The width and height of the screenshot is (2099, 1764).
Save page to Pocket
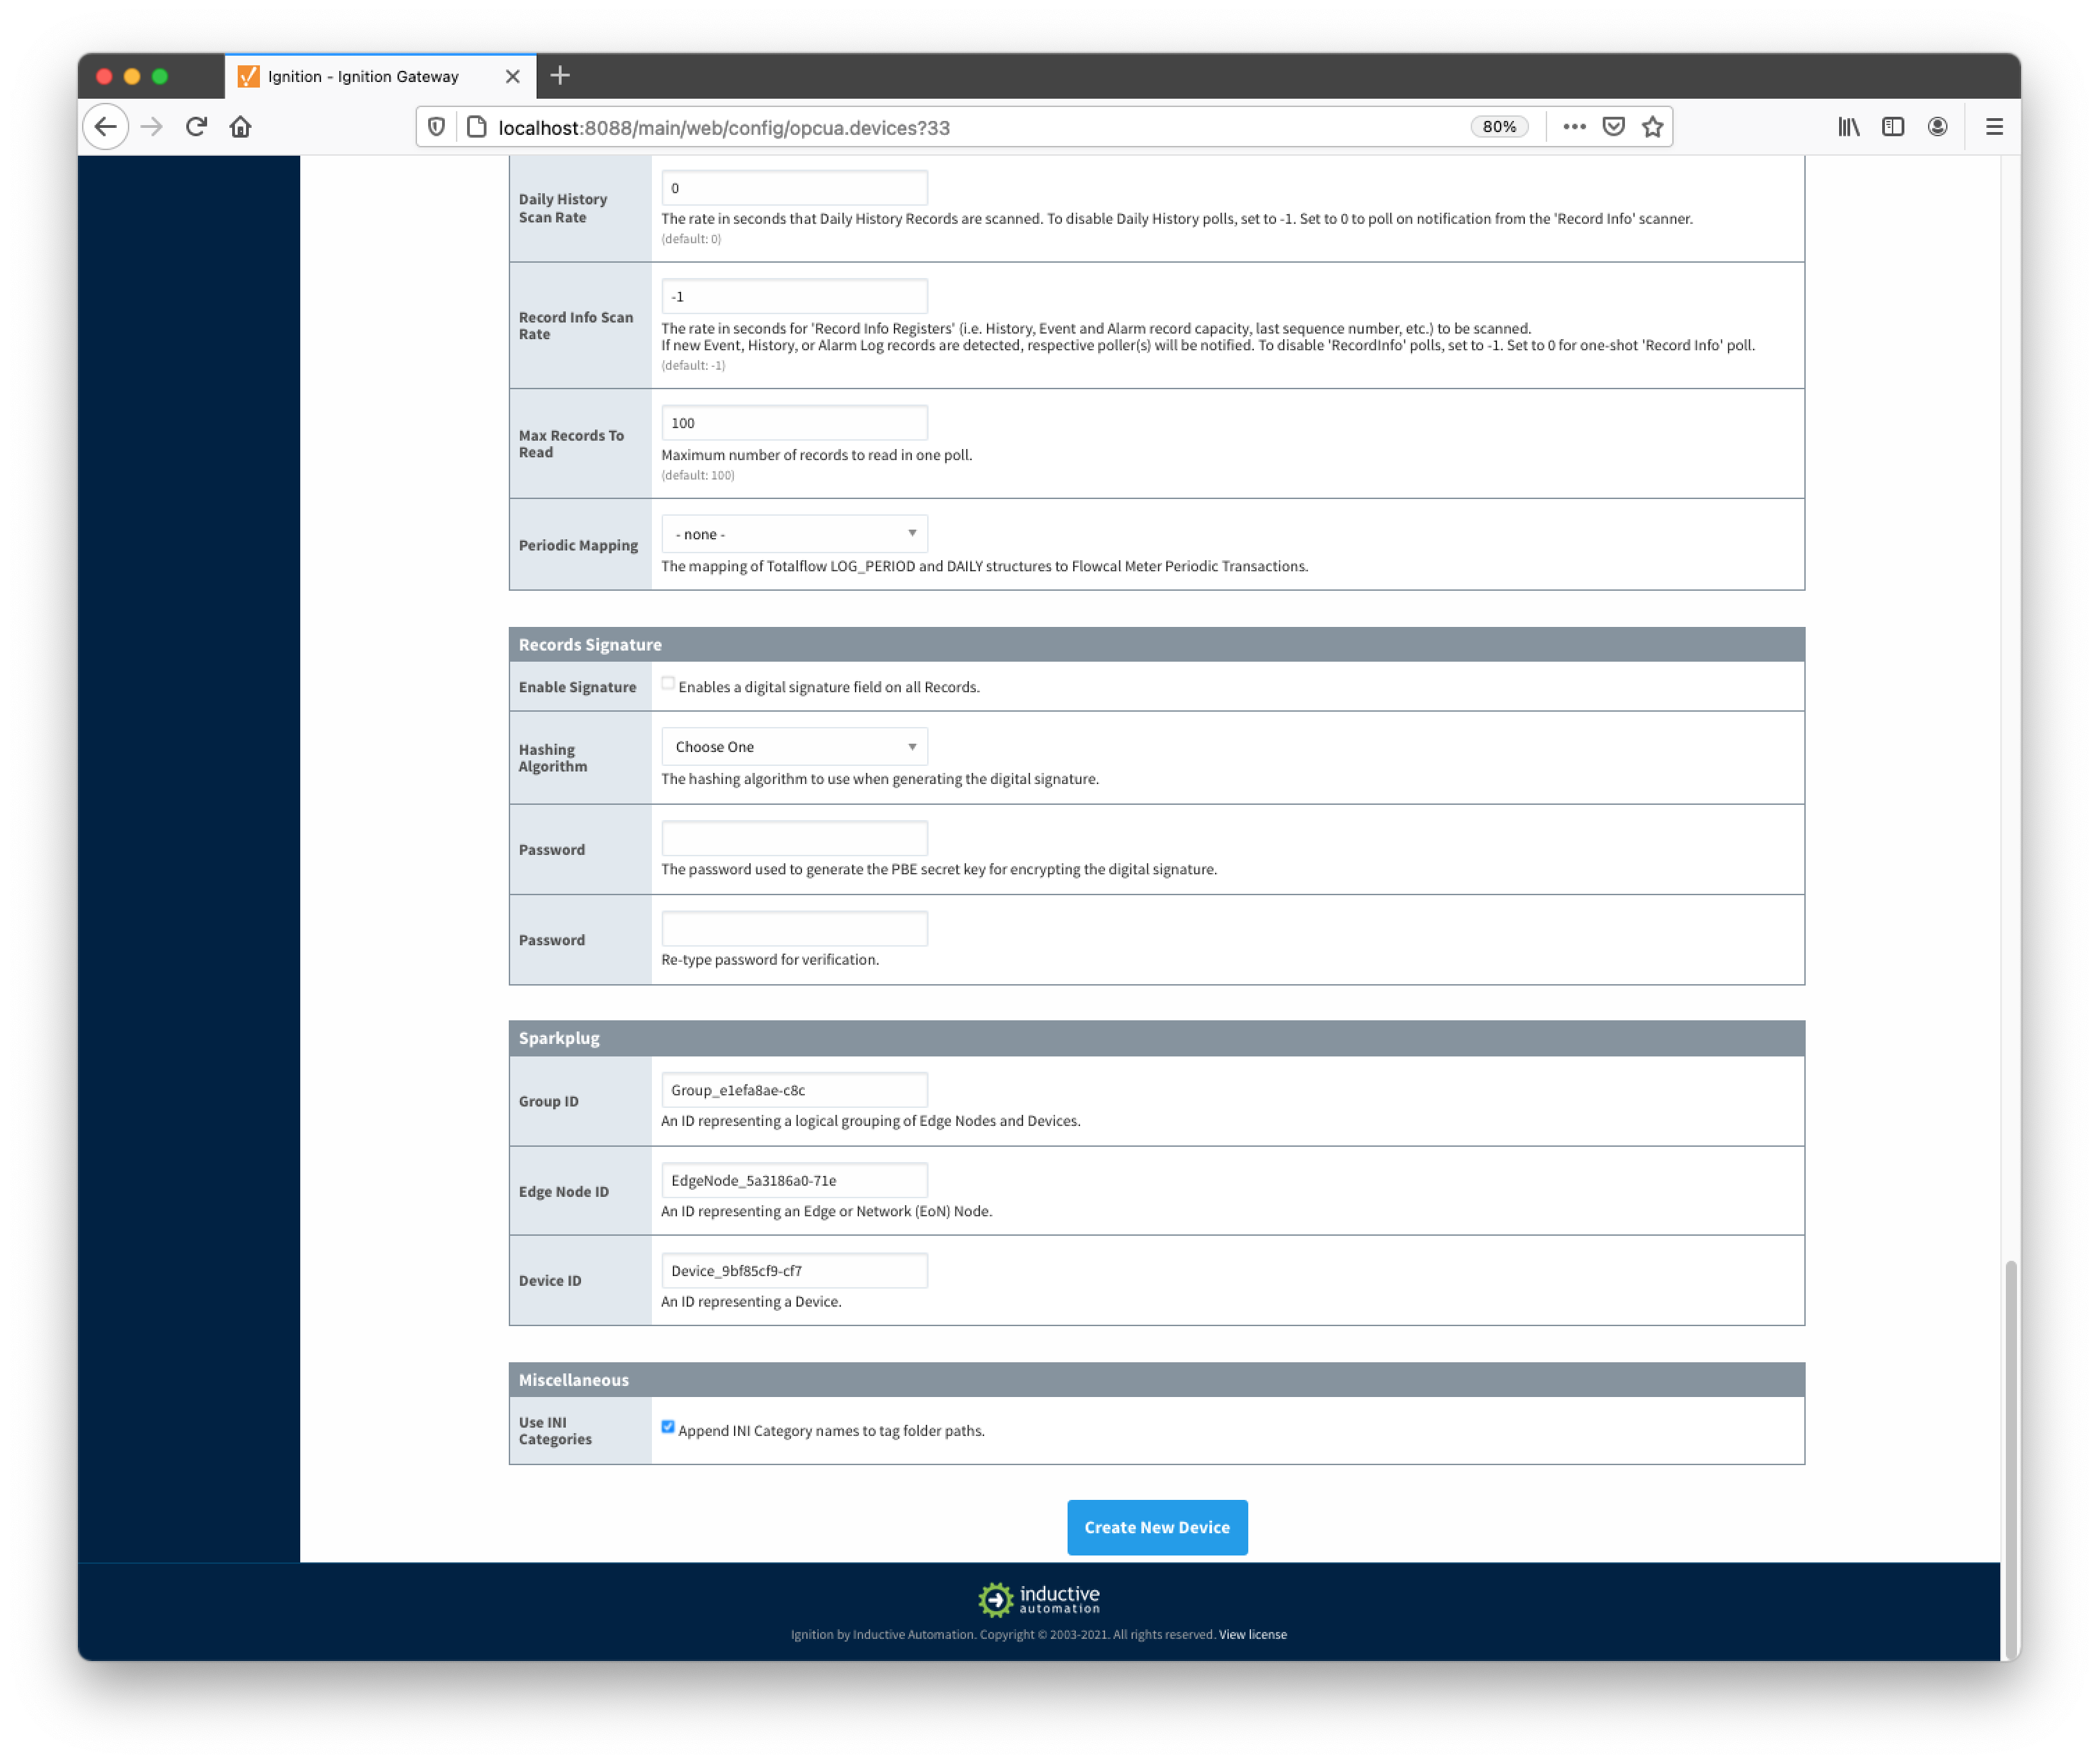(1613, 127)
